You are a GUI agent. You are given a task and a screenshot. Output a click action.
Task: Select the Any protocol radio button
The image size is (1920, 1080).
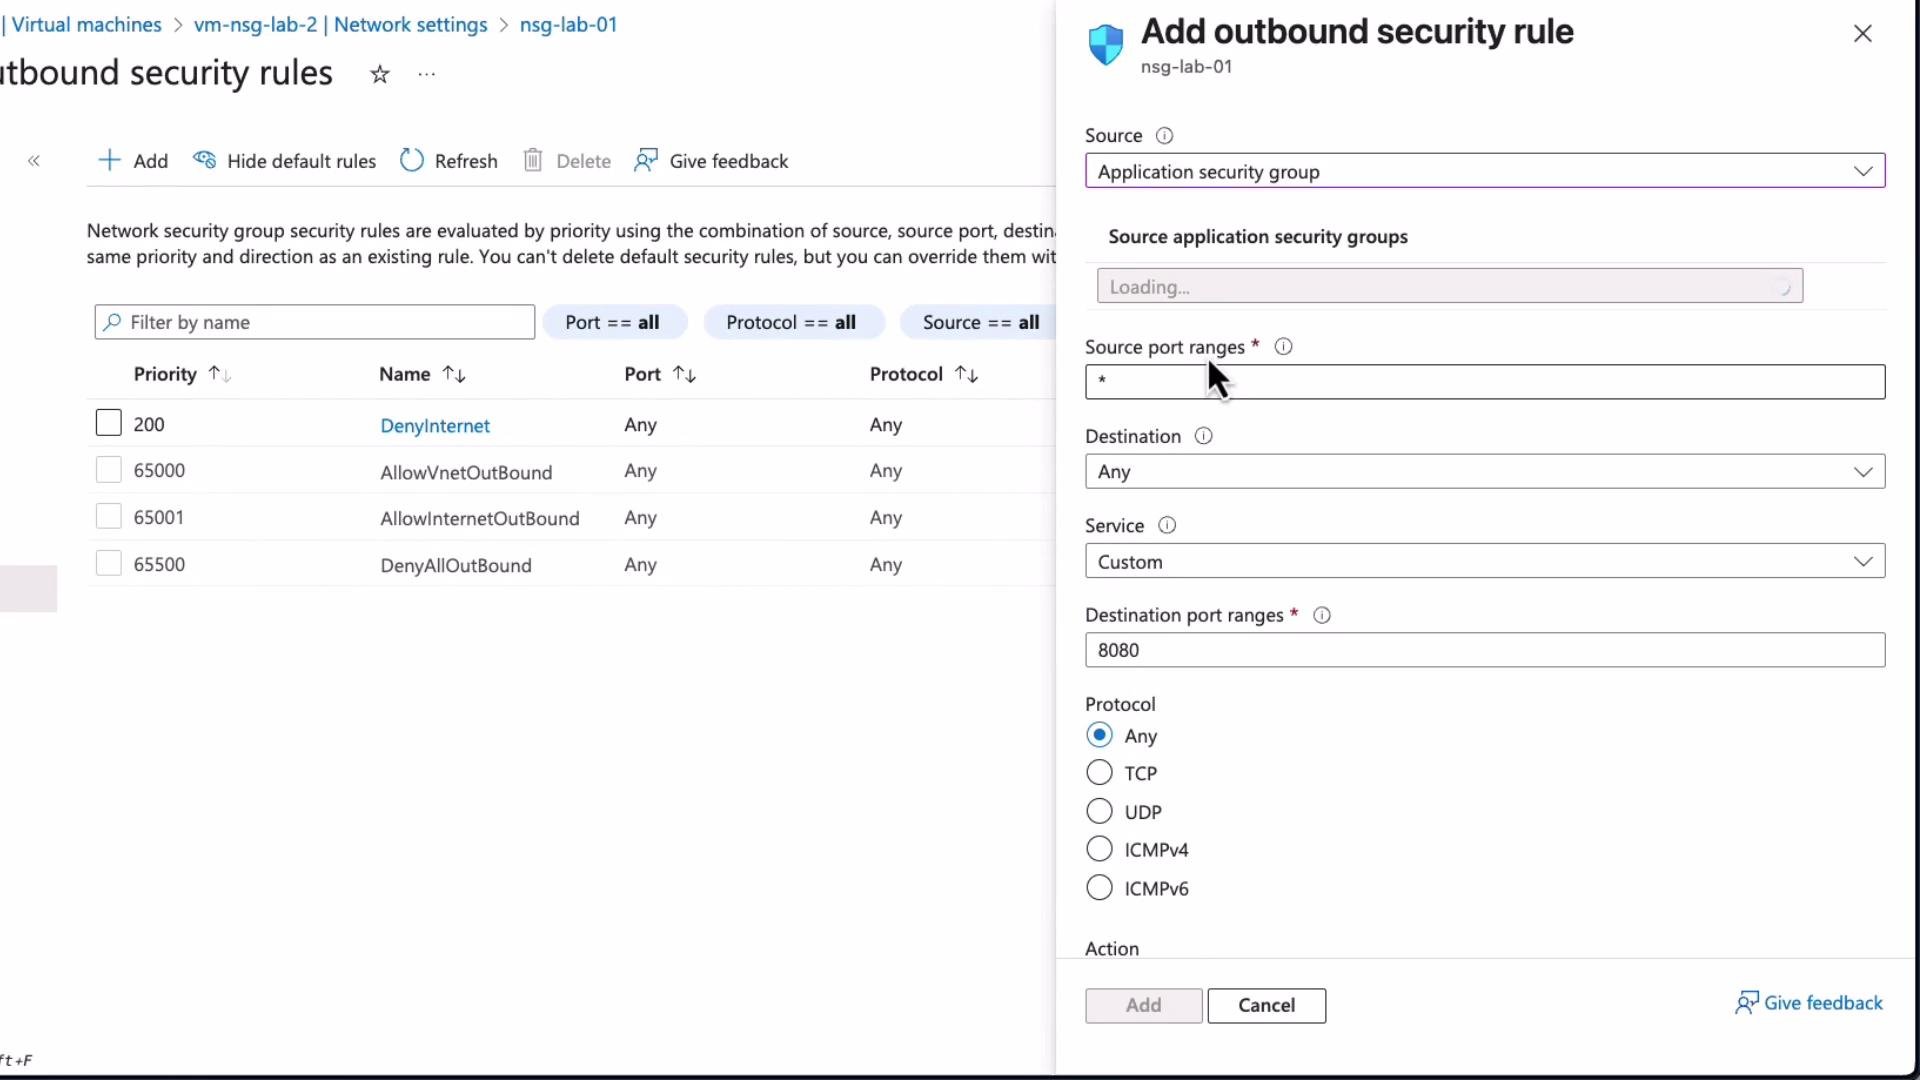pos(1099,735)
